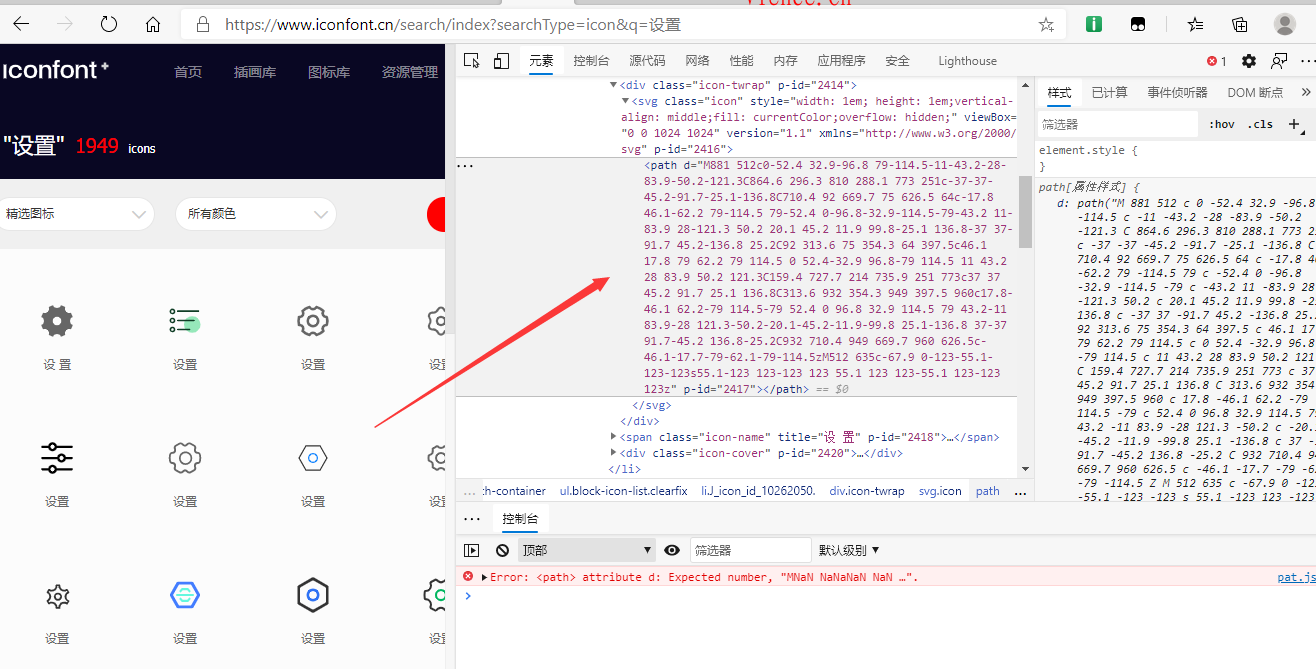
Task: Toggle the .cls class editor
Action: click(x=1262, y=124)
